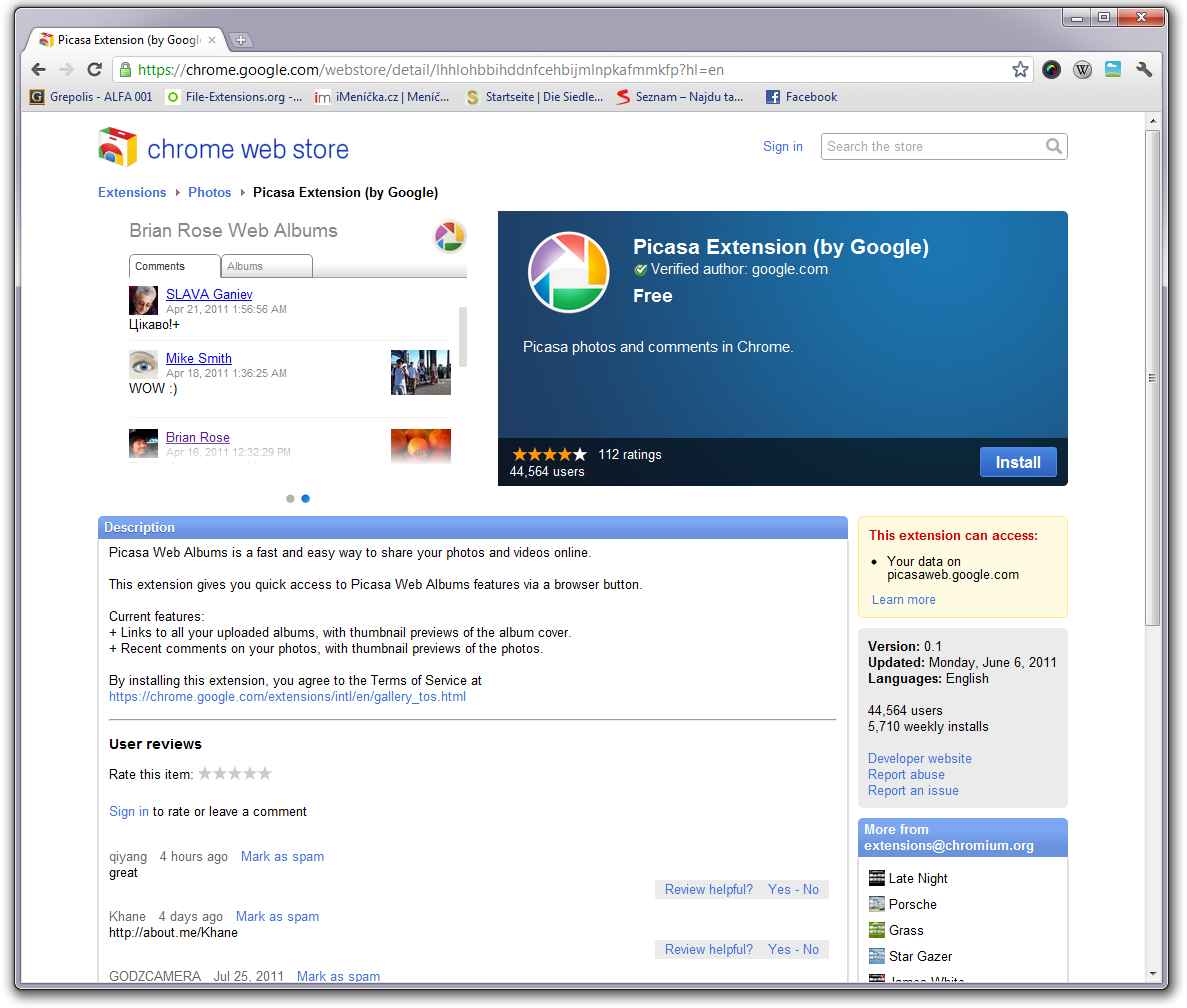Sign in to the Chrome Web Store

point(782,146)
